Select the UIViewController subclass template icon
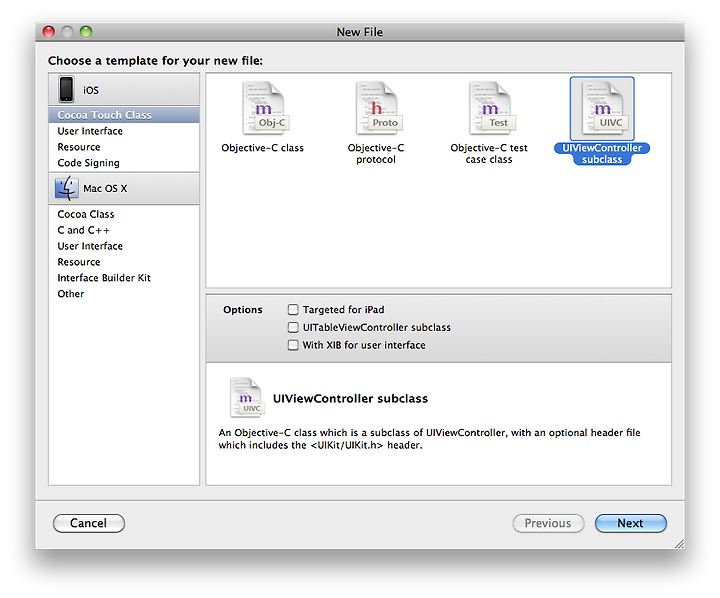This screenshot has width=720, height=598. tap(602, 108)
